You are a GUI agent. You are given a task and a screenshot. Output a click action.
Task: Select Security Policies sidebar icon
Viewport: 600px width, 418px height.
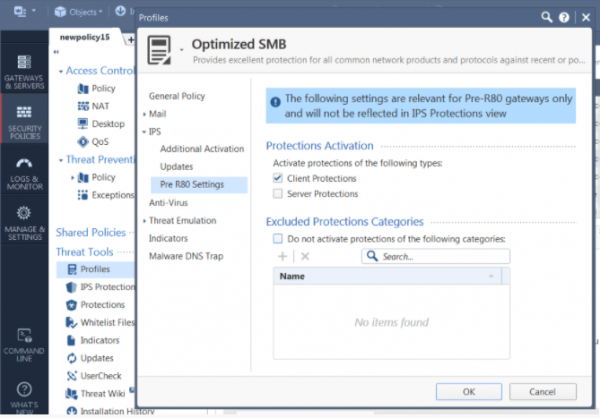point(23,118)
